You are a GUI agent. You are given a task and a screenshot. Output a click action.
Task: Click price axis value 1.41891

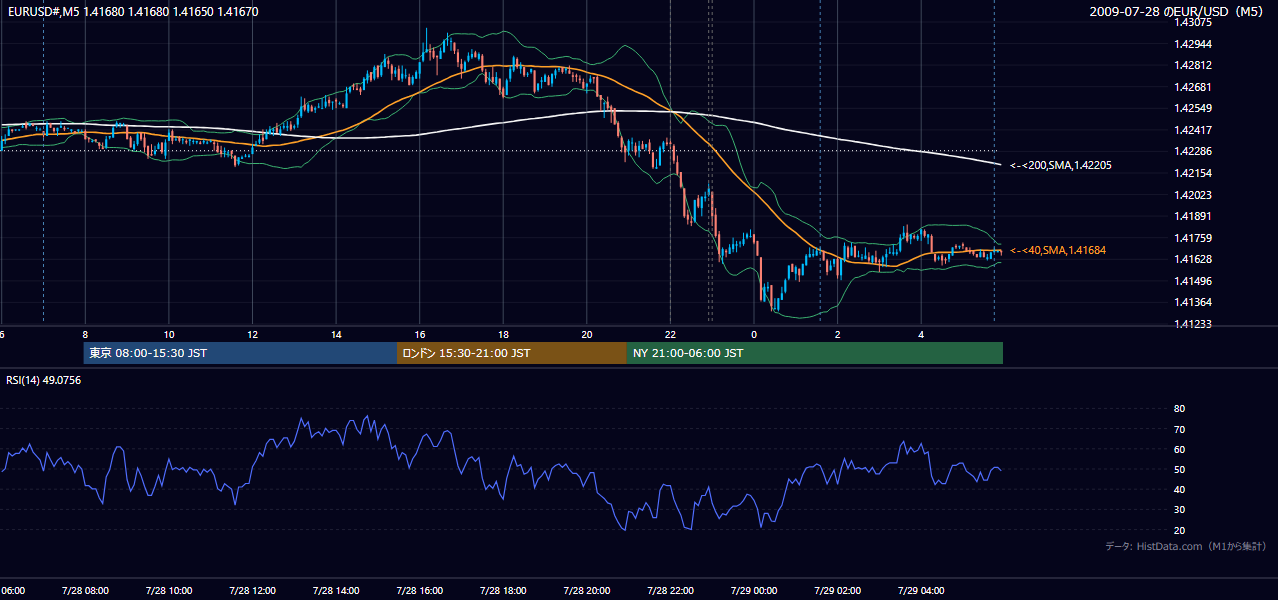click(1192, 216)
